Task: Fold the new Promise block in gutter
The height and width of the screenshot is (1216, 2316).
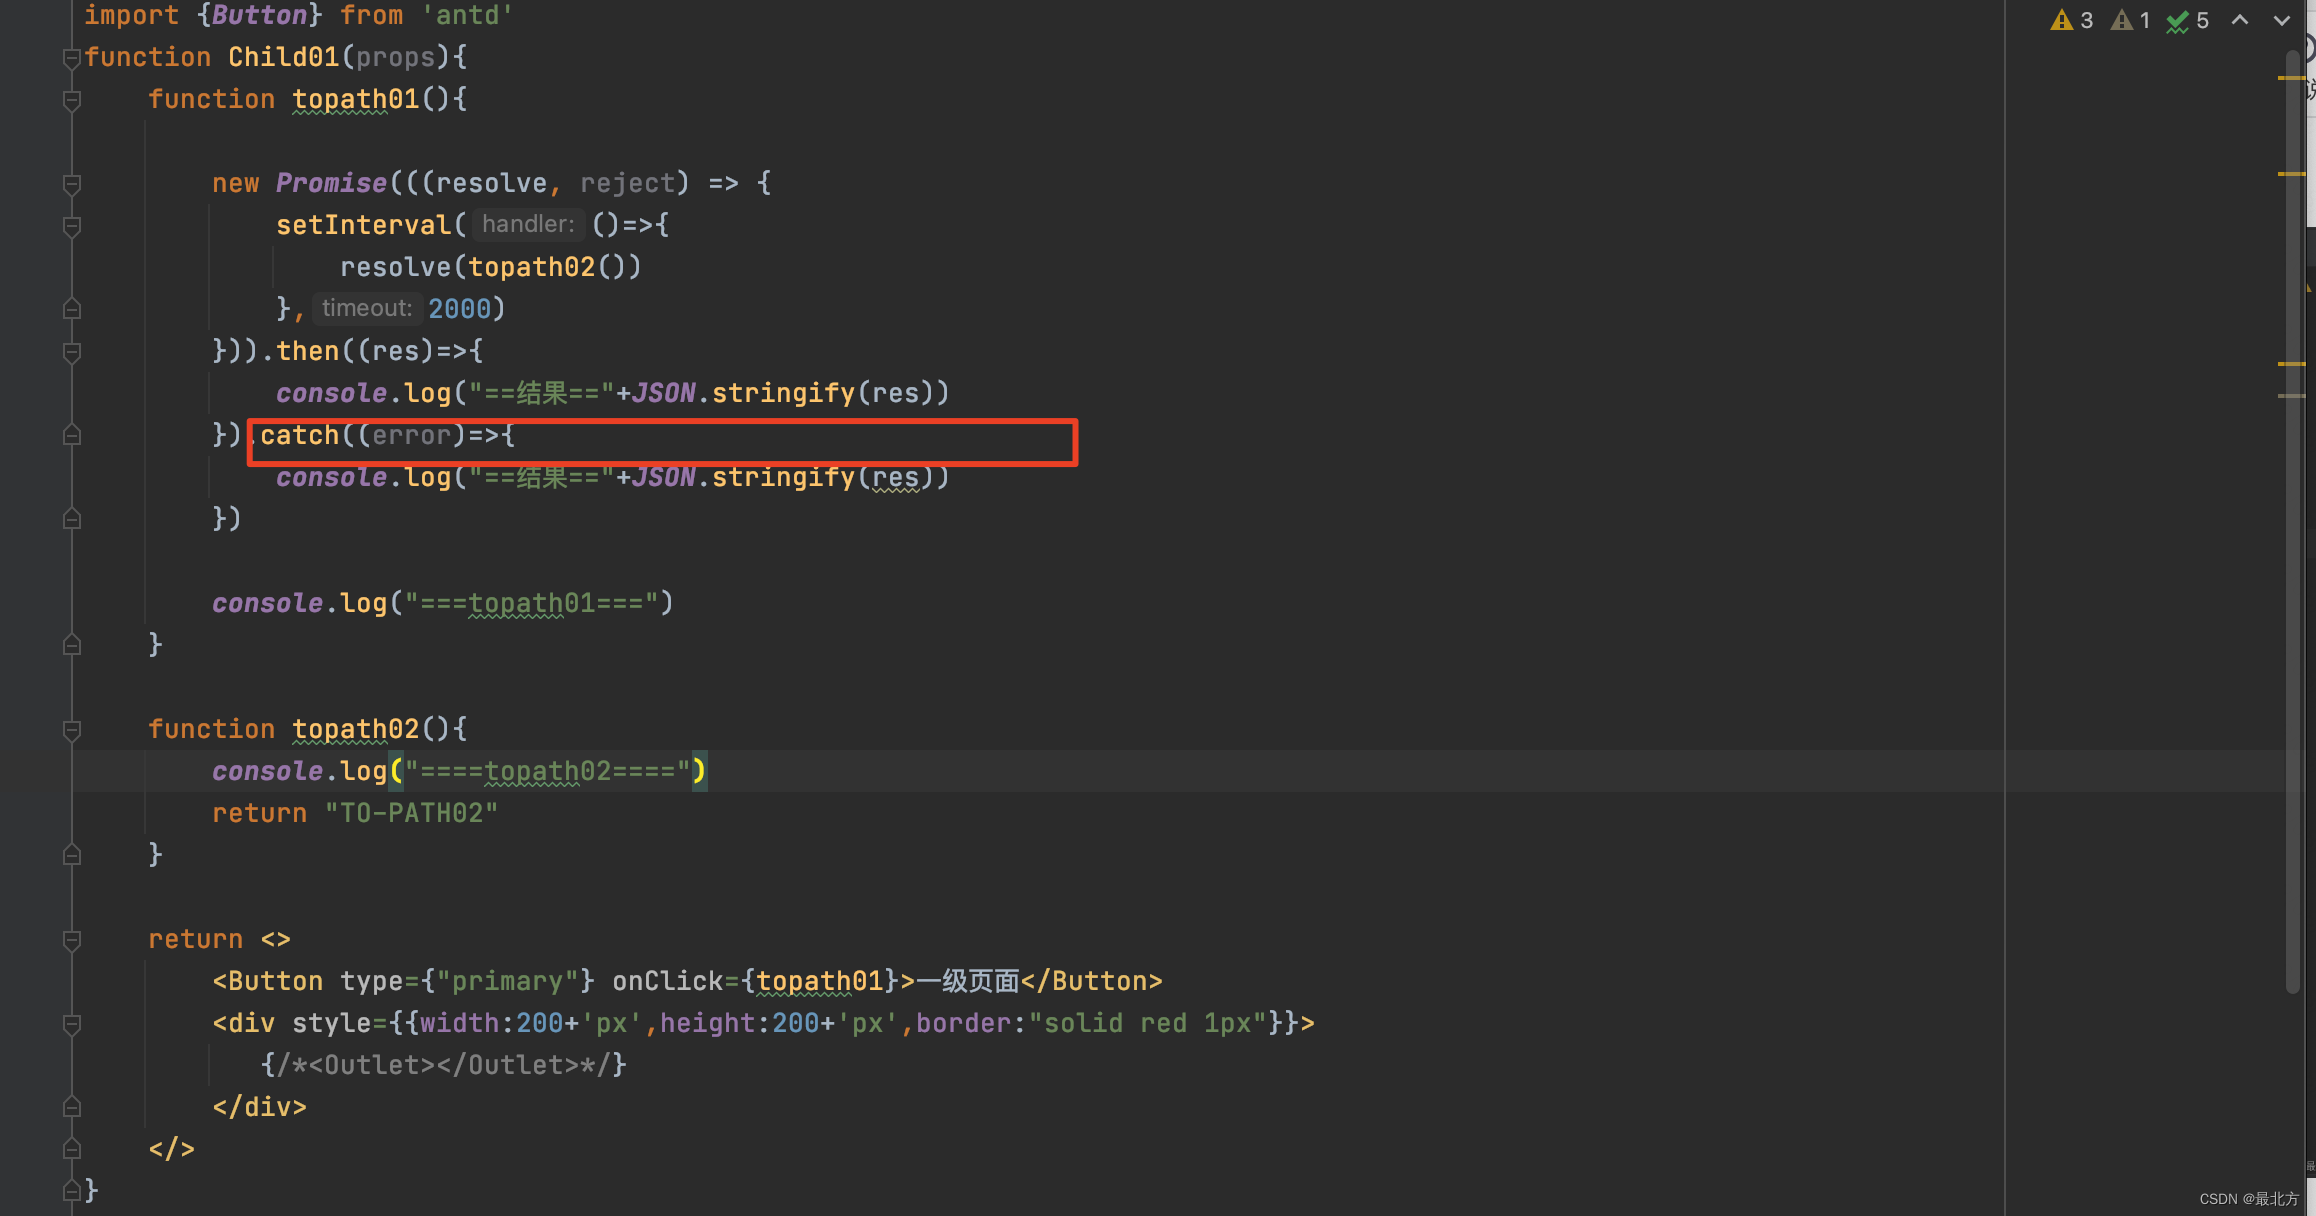Action: click(71, 184)
